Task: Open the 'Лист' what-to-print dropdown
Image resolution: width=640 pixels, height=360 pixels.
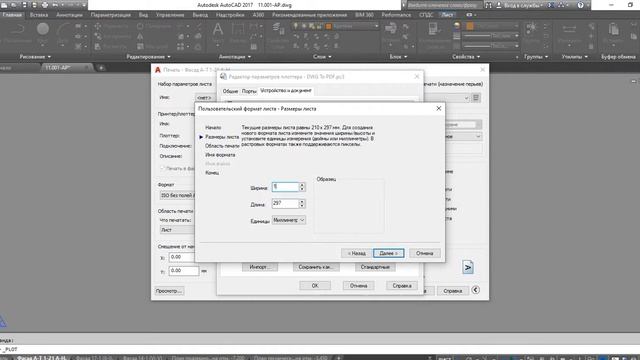Action: coord(177,230)
